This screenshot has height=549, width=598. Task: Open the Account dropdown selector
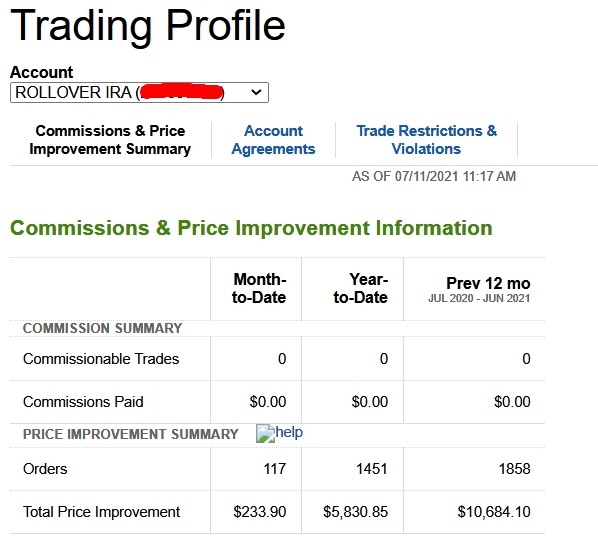click(x=139, y=93)
